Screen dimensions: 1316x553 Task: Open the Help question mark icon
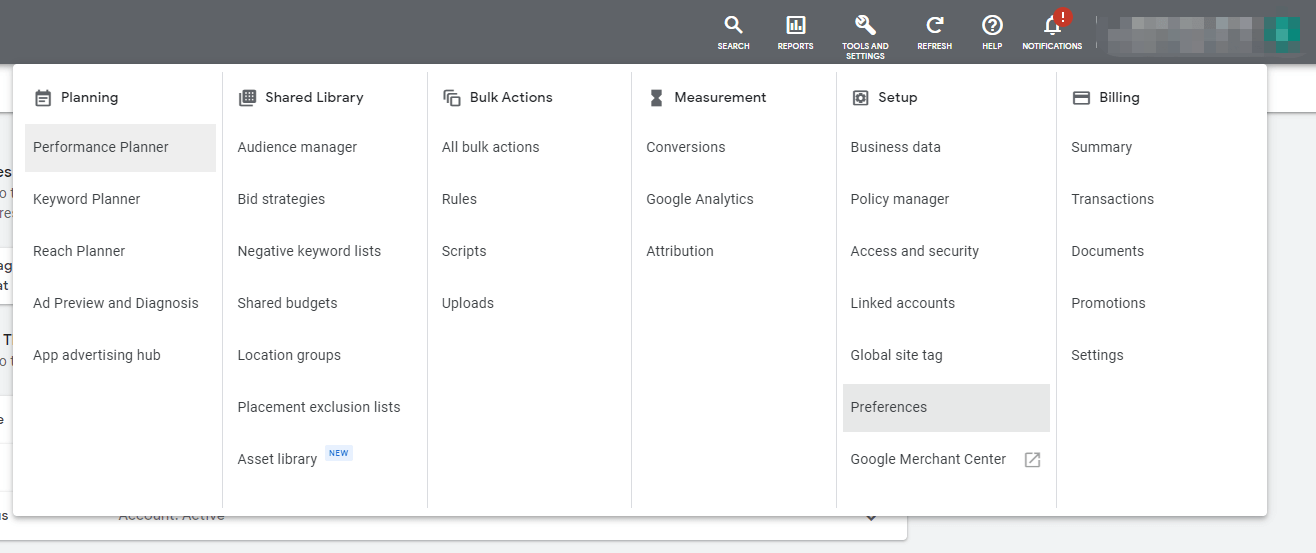991,27
